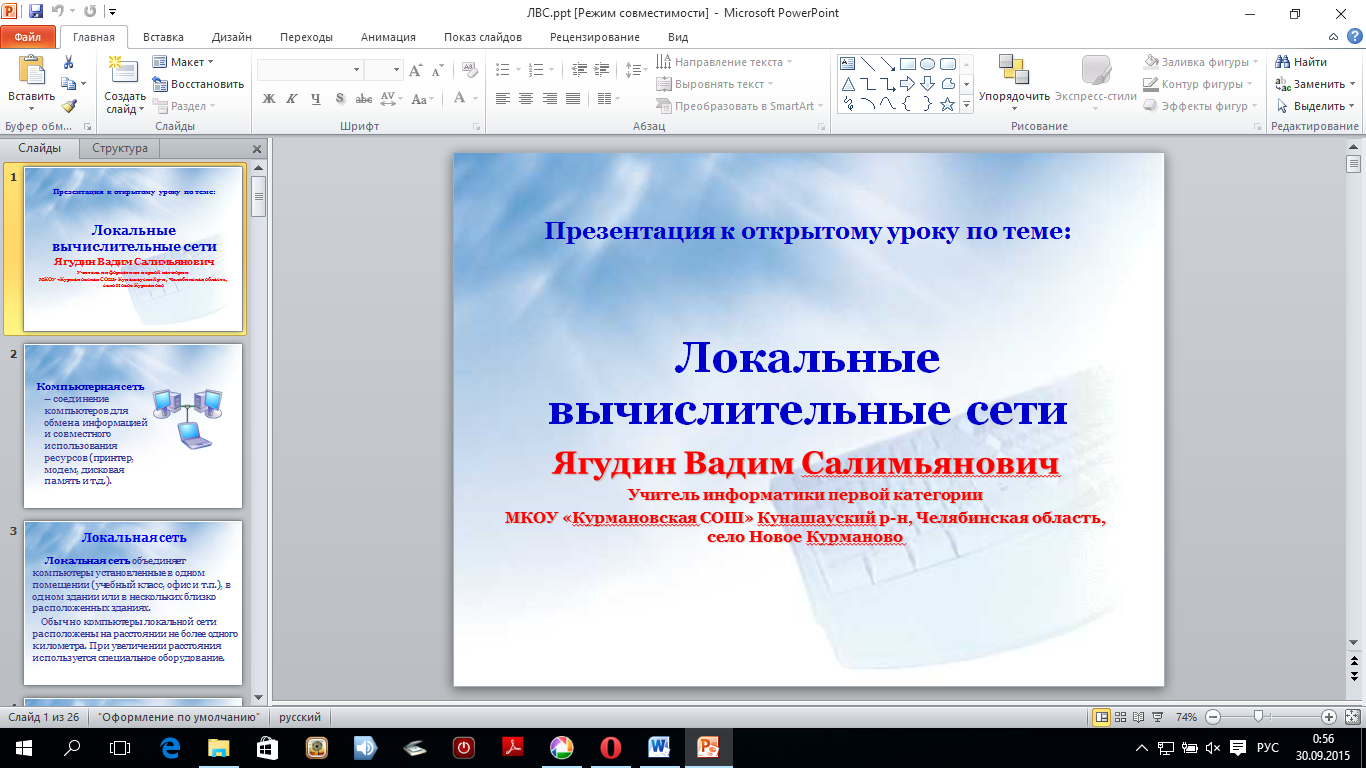Select the right arrow shape in gallery
The image size is (1366, 768).
(908, 83)
